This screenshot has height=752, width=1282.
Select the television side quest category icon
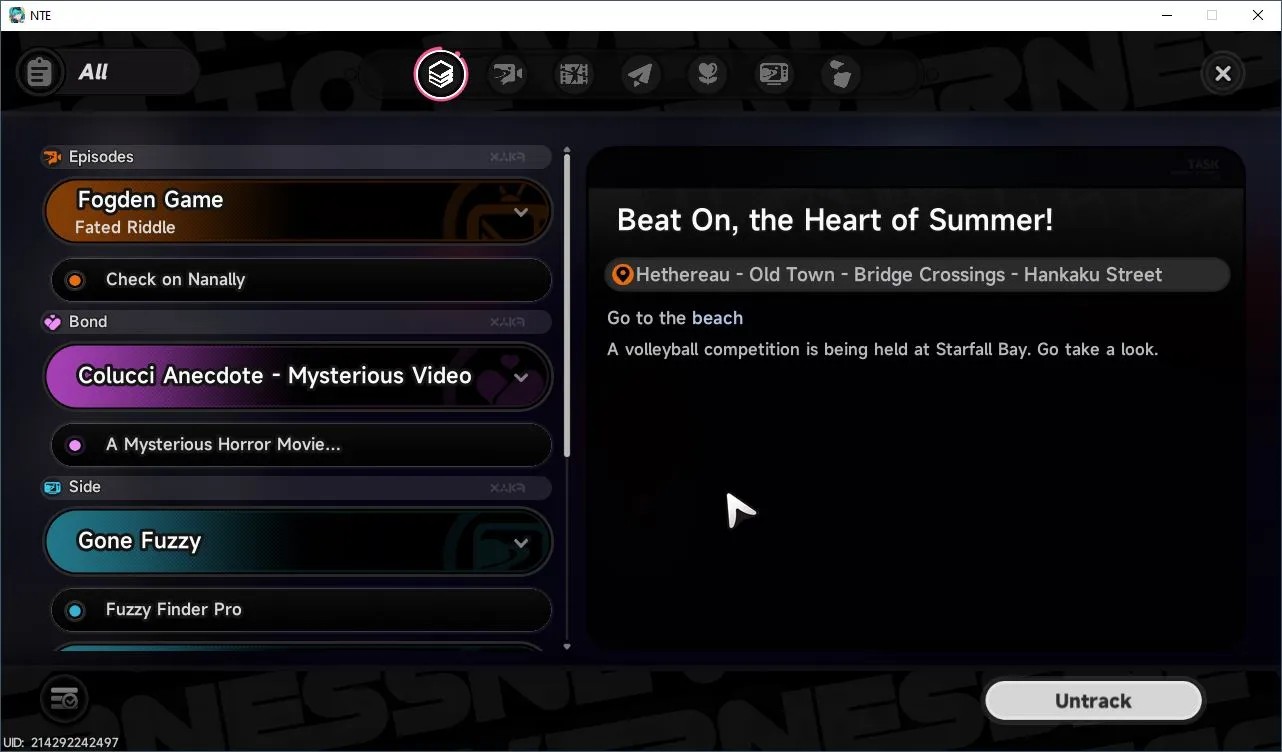[x=774, y=74]
